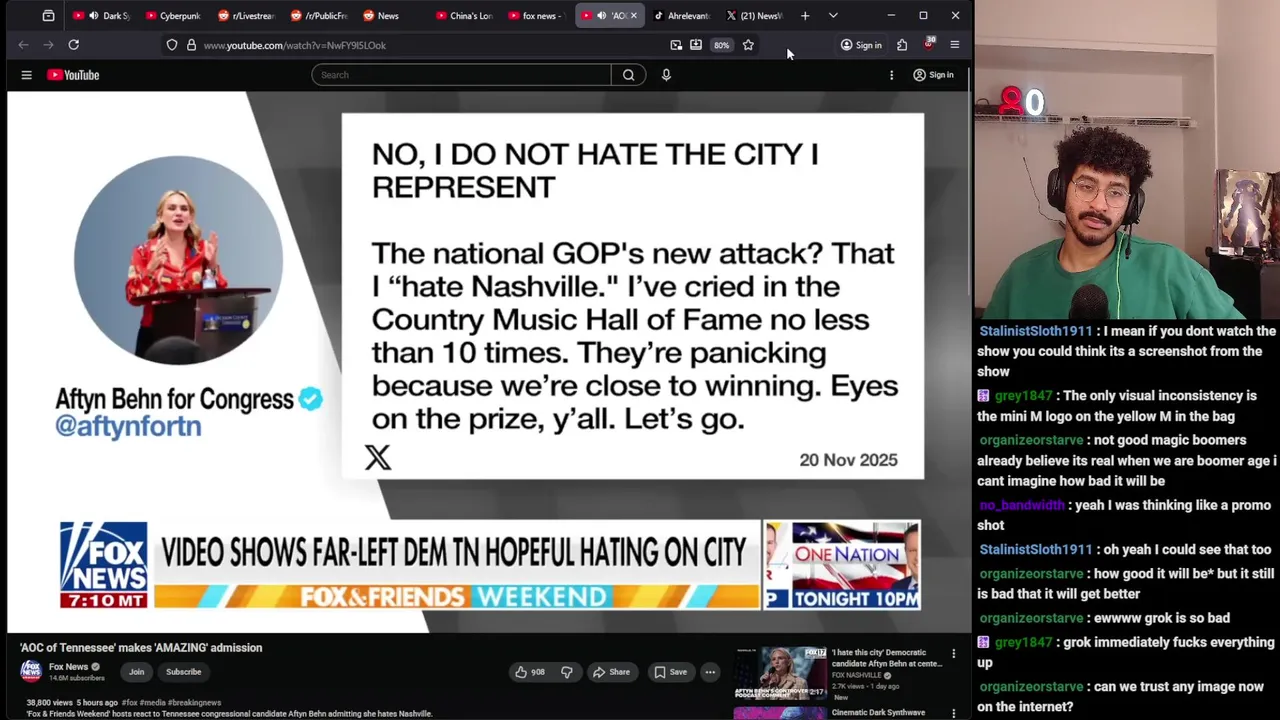Click the YouTube search magnifier button
Image resolution: width=1280 pixels, height=720 pixels.
(628, 75)
